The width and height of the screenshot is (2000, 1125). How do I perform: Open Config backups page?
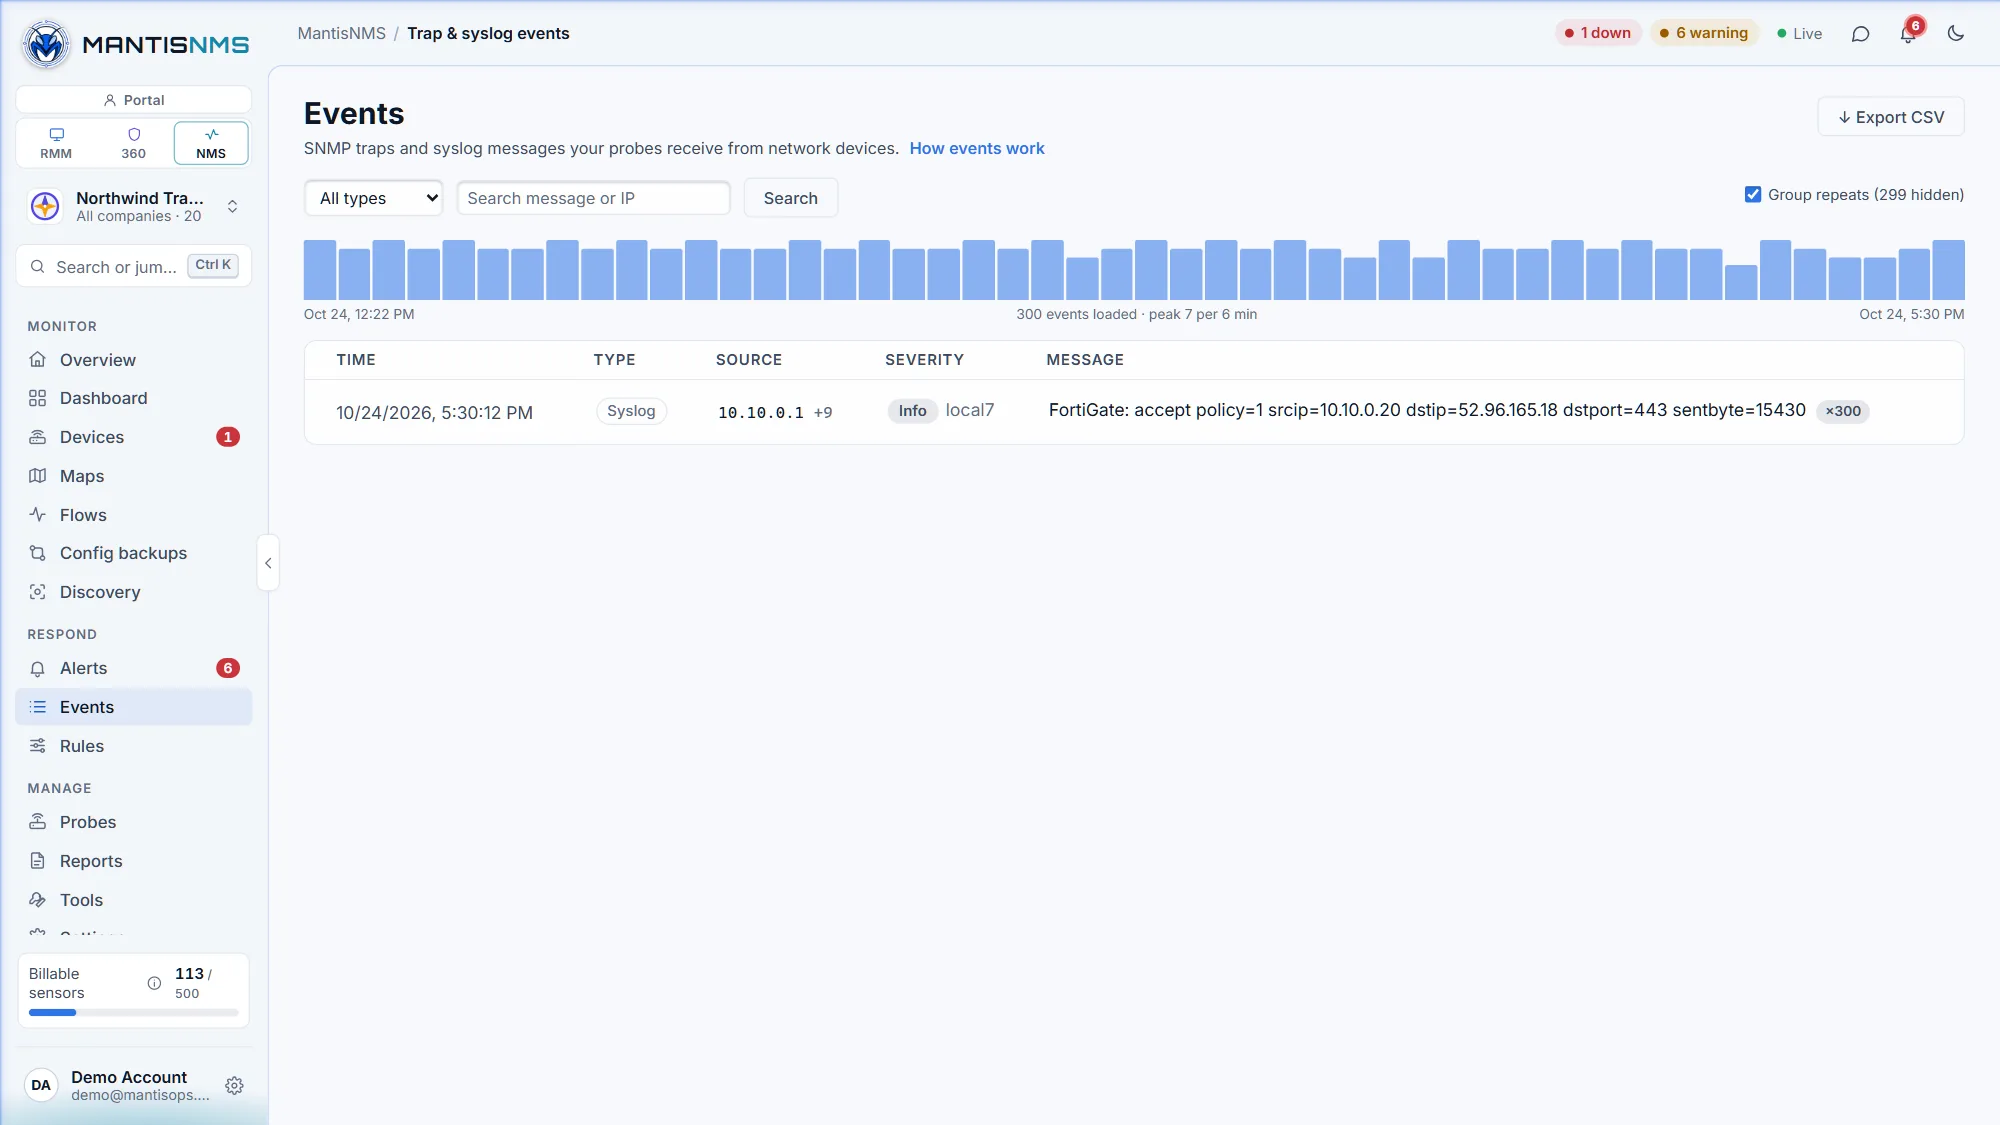point(133,553)
